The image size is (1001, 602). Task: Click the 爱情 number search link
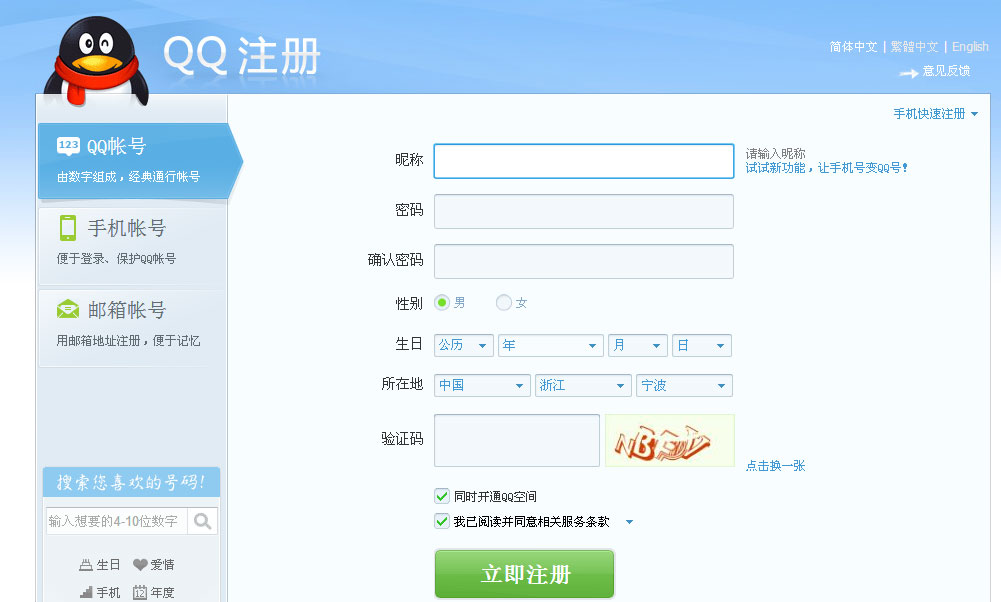[162, 565]
